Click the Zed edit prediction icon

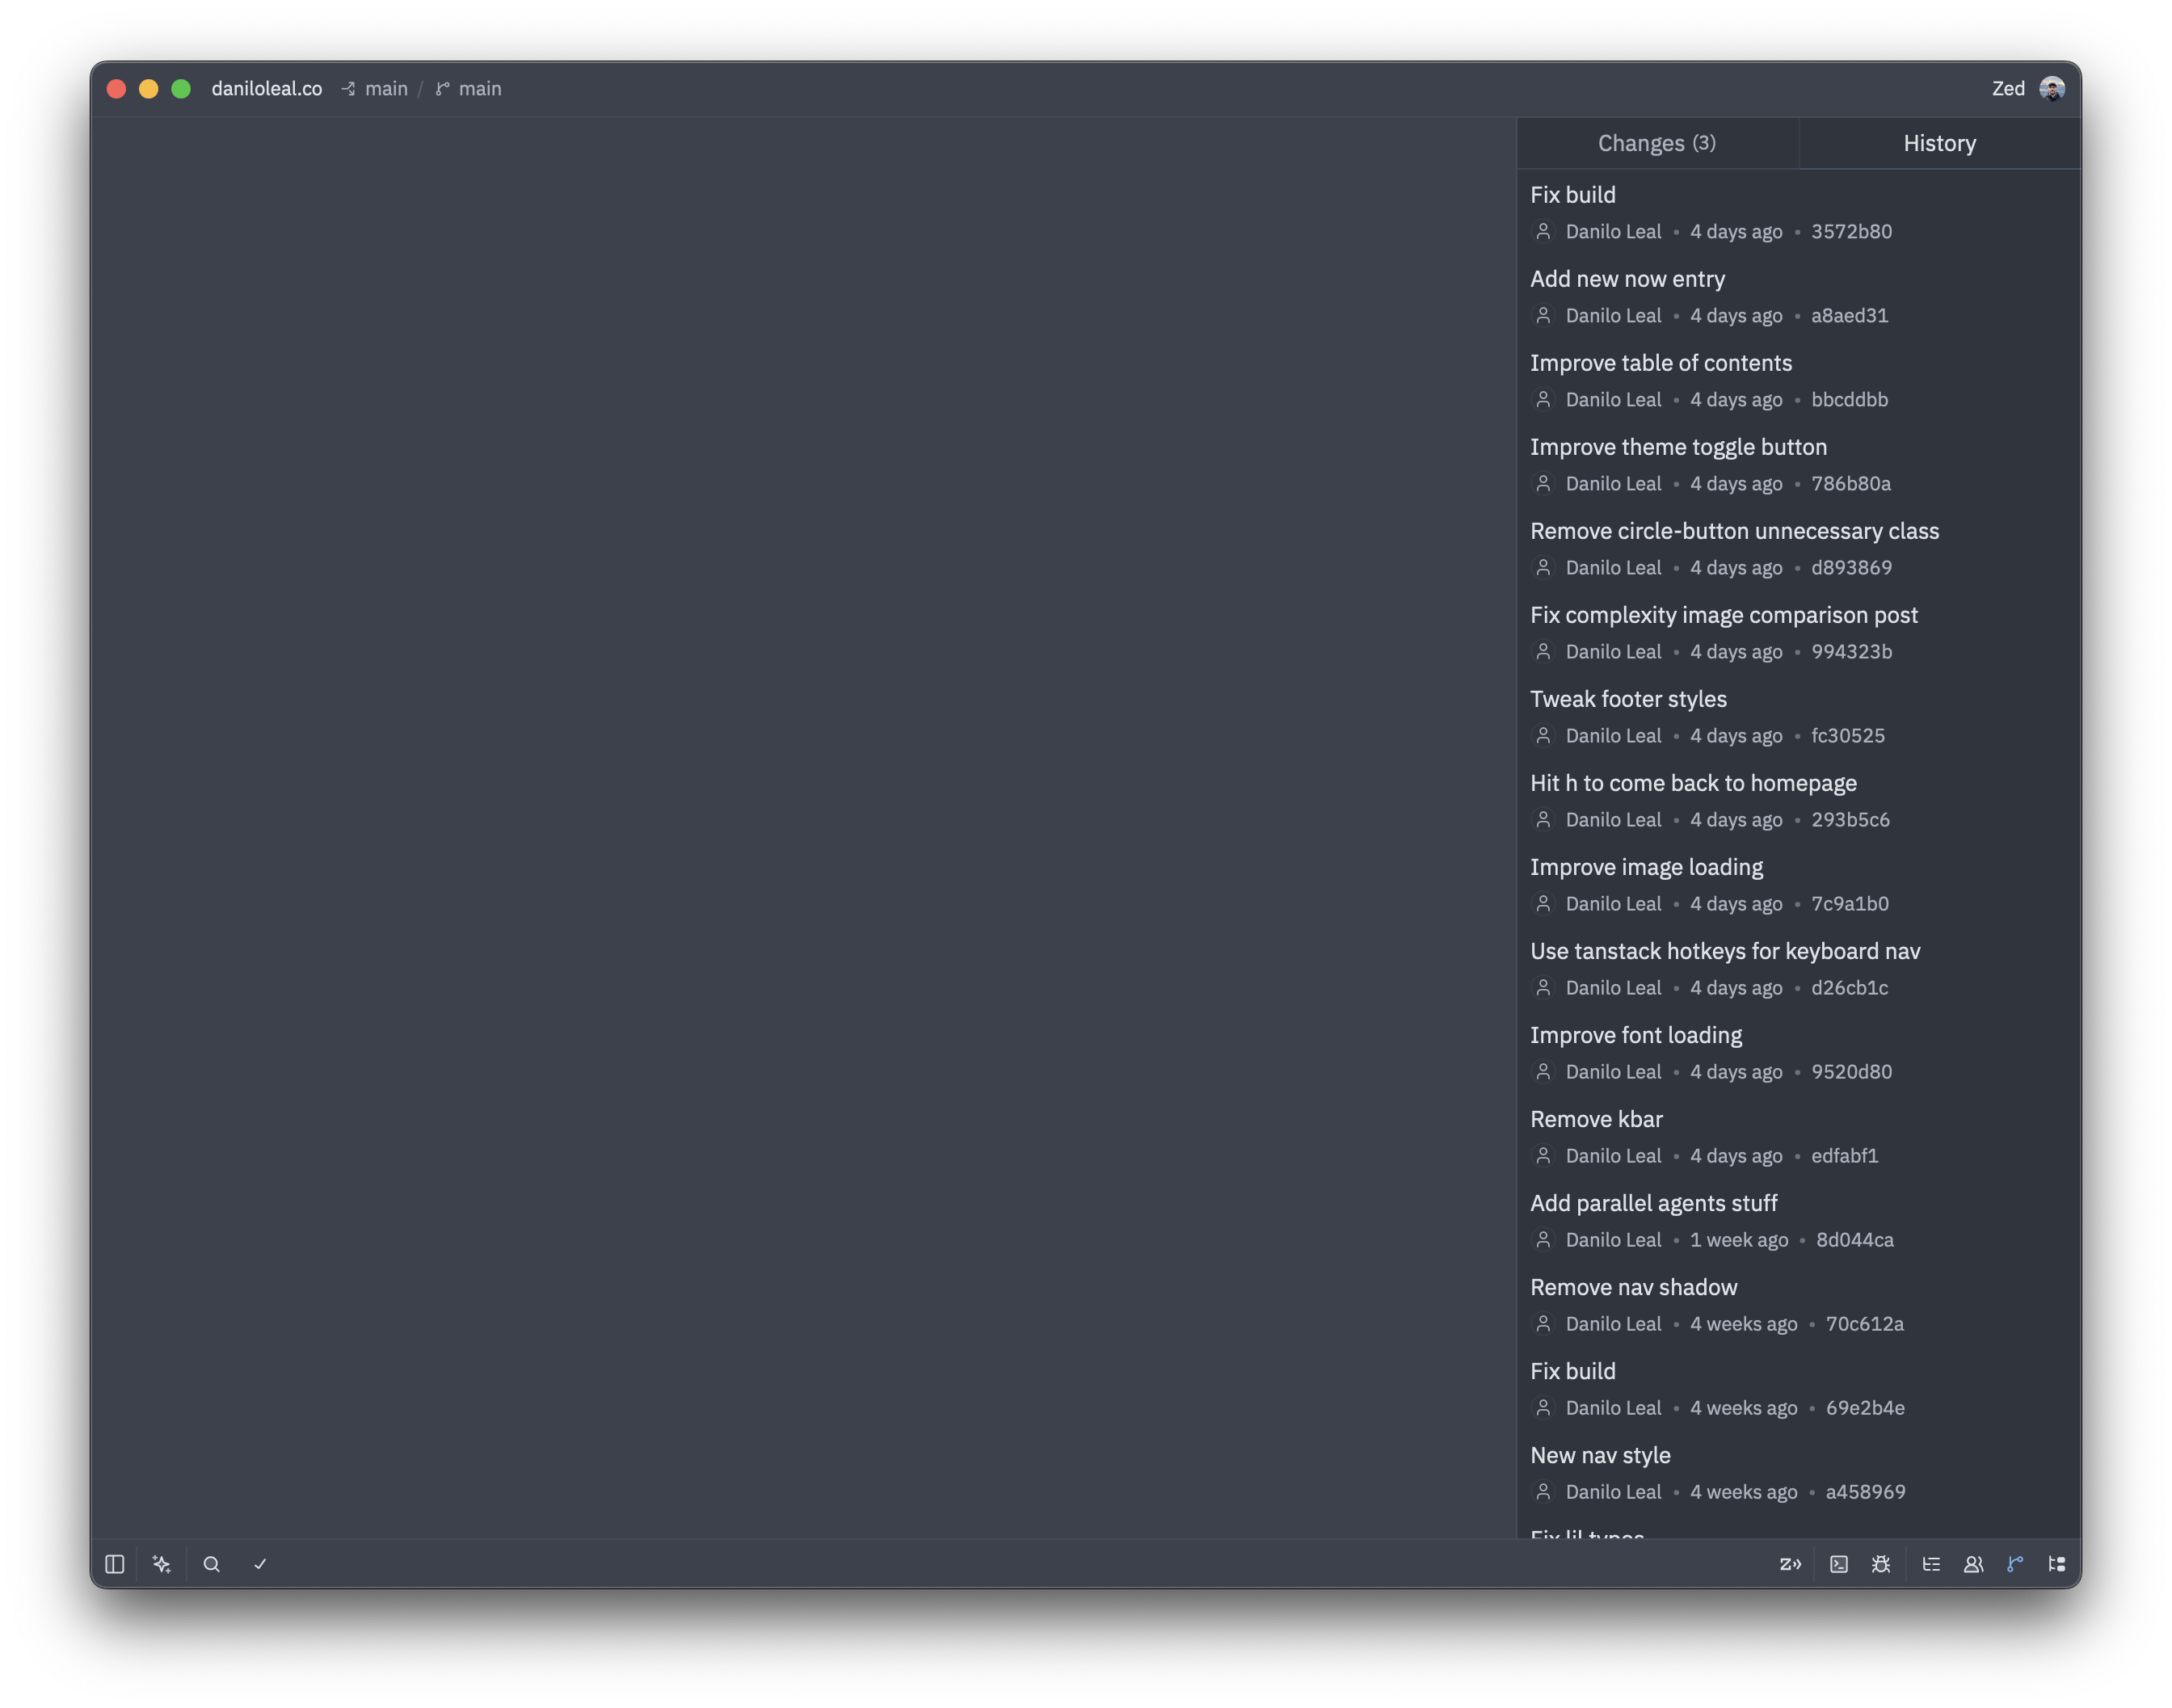[1790, 1564]
